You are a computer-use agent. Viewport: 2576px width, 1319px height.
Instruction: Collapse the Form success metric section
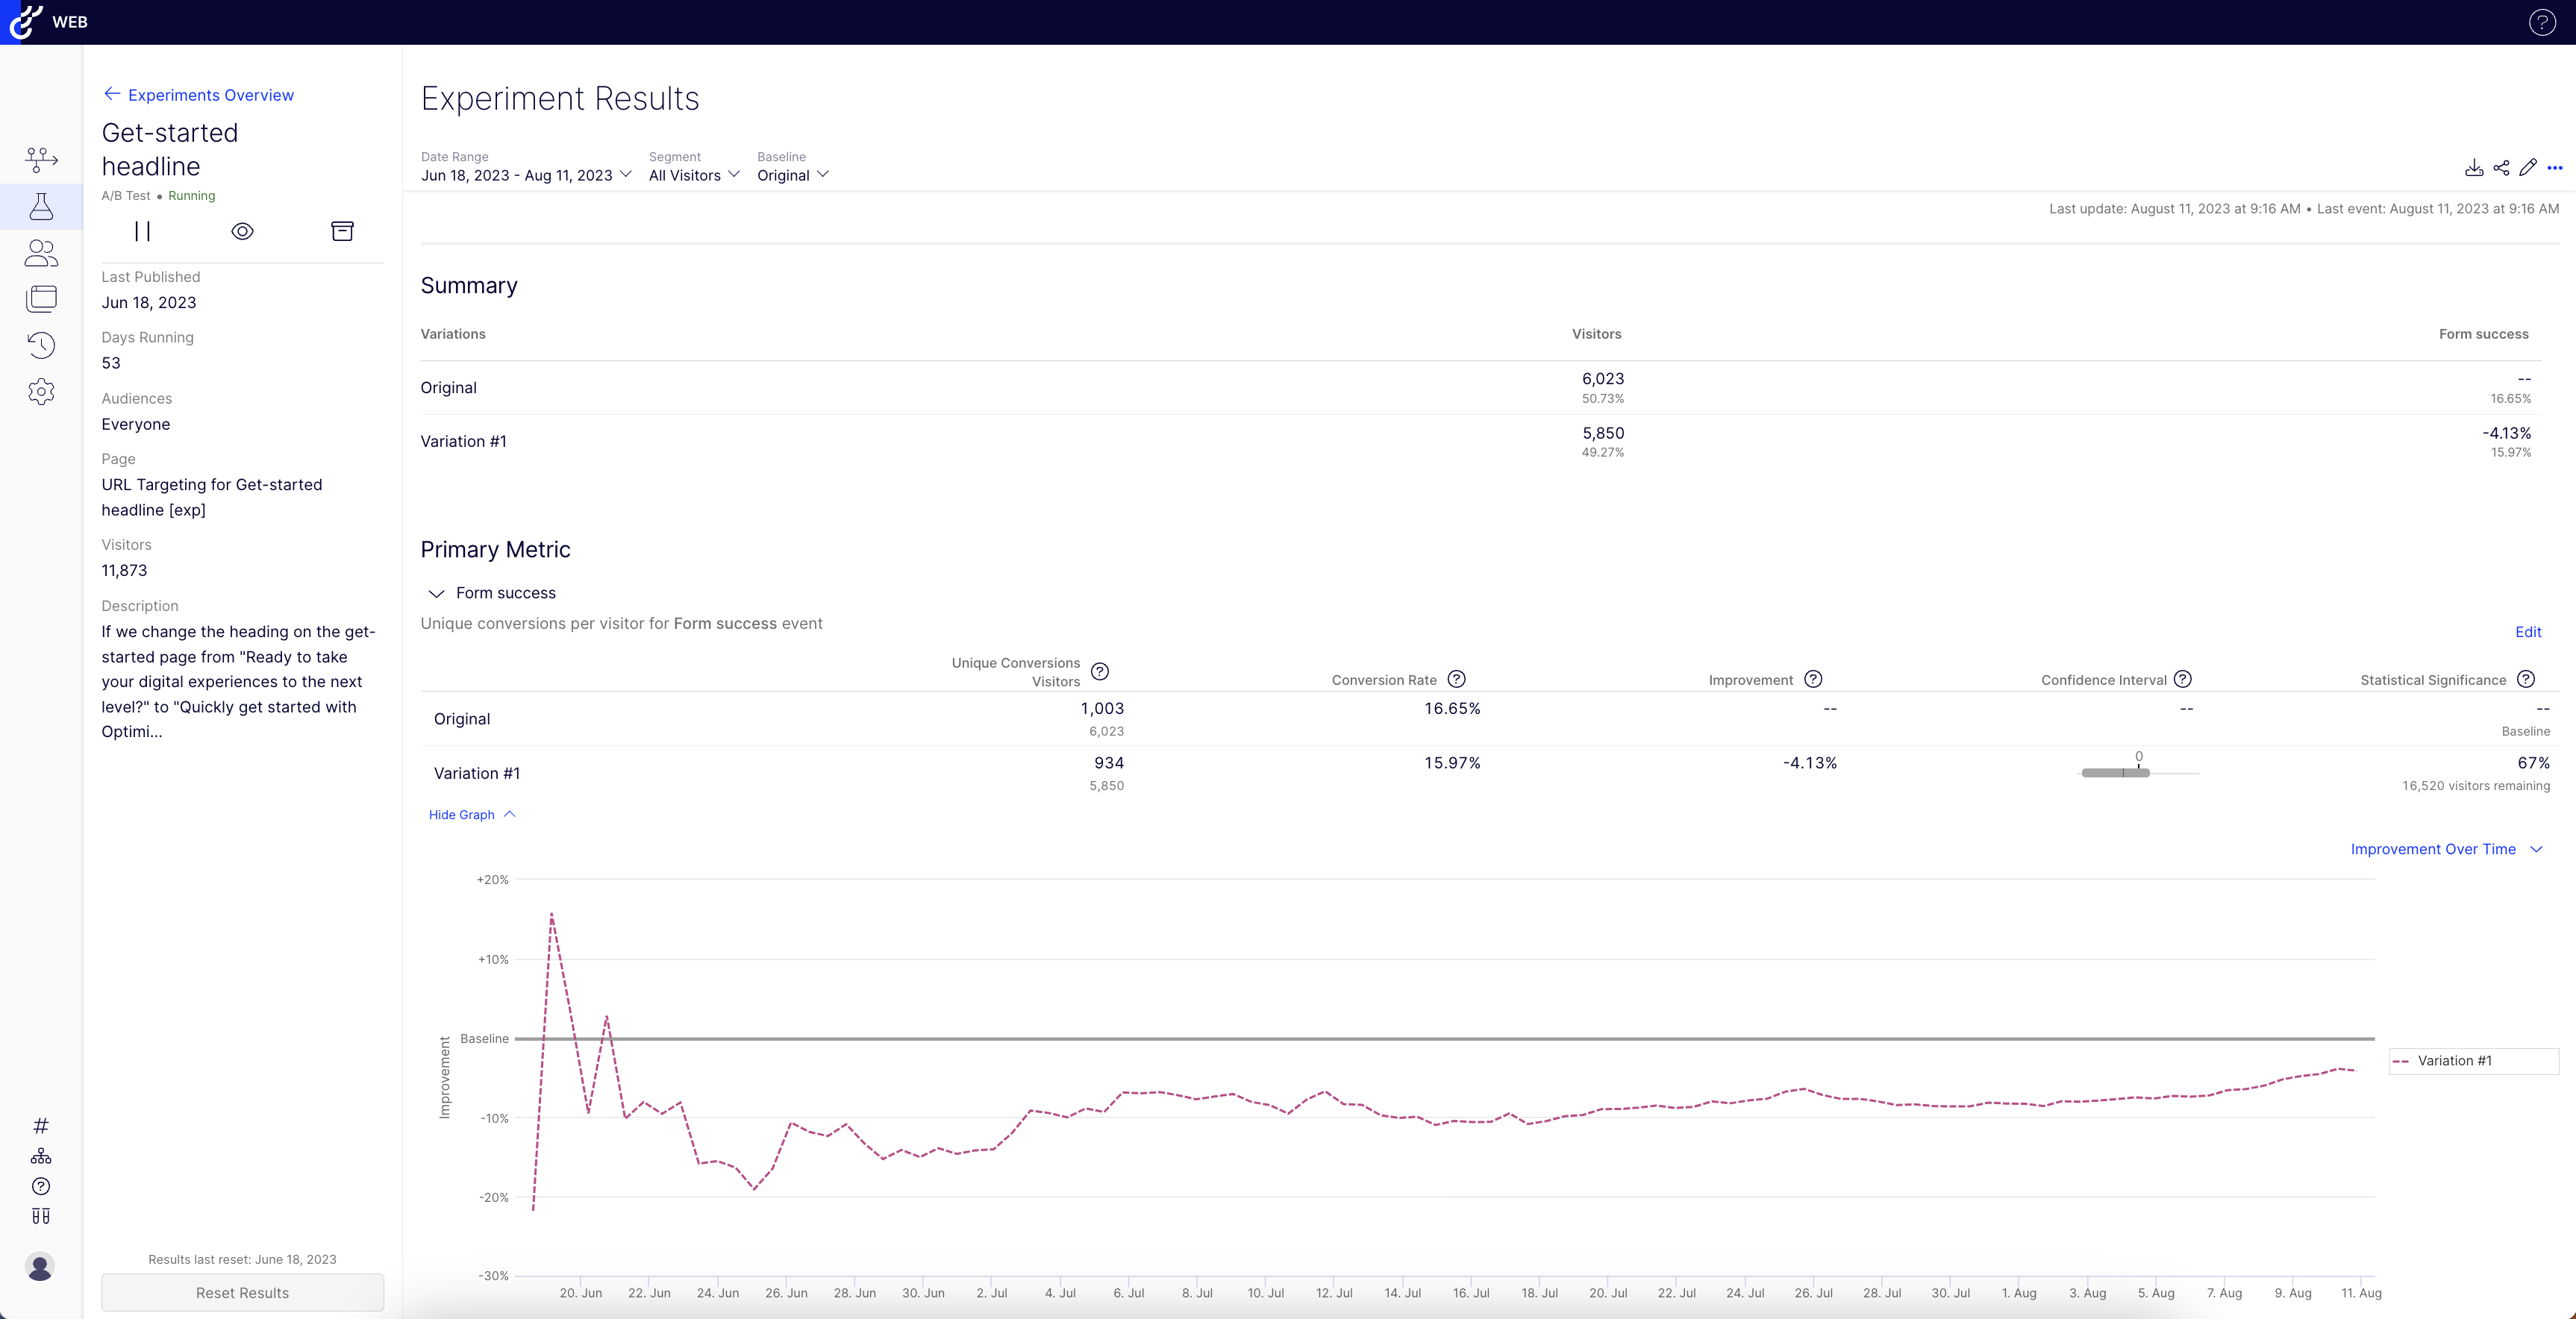(437, 592)
